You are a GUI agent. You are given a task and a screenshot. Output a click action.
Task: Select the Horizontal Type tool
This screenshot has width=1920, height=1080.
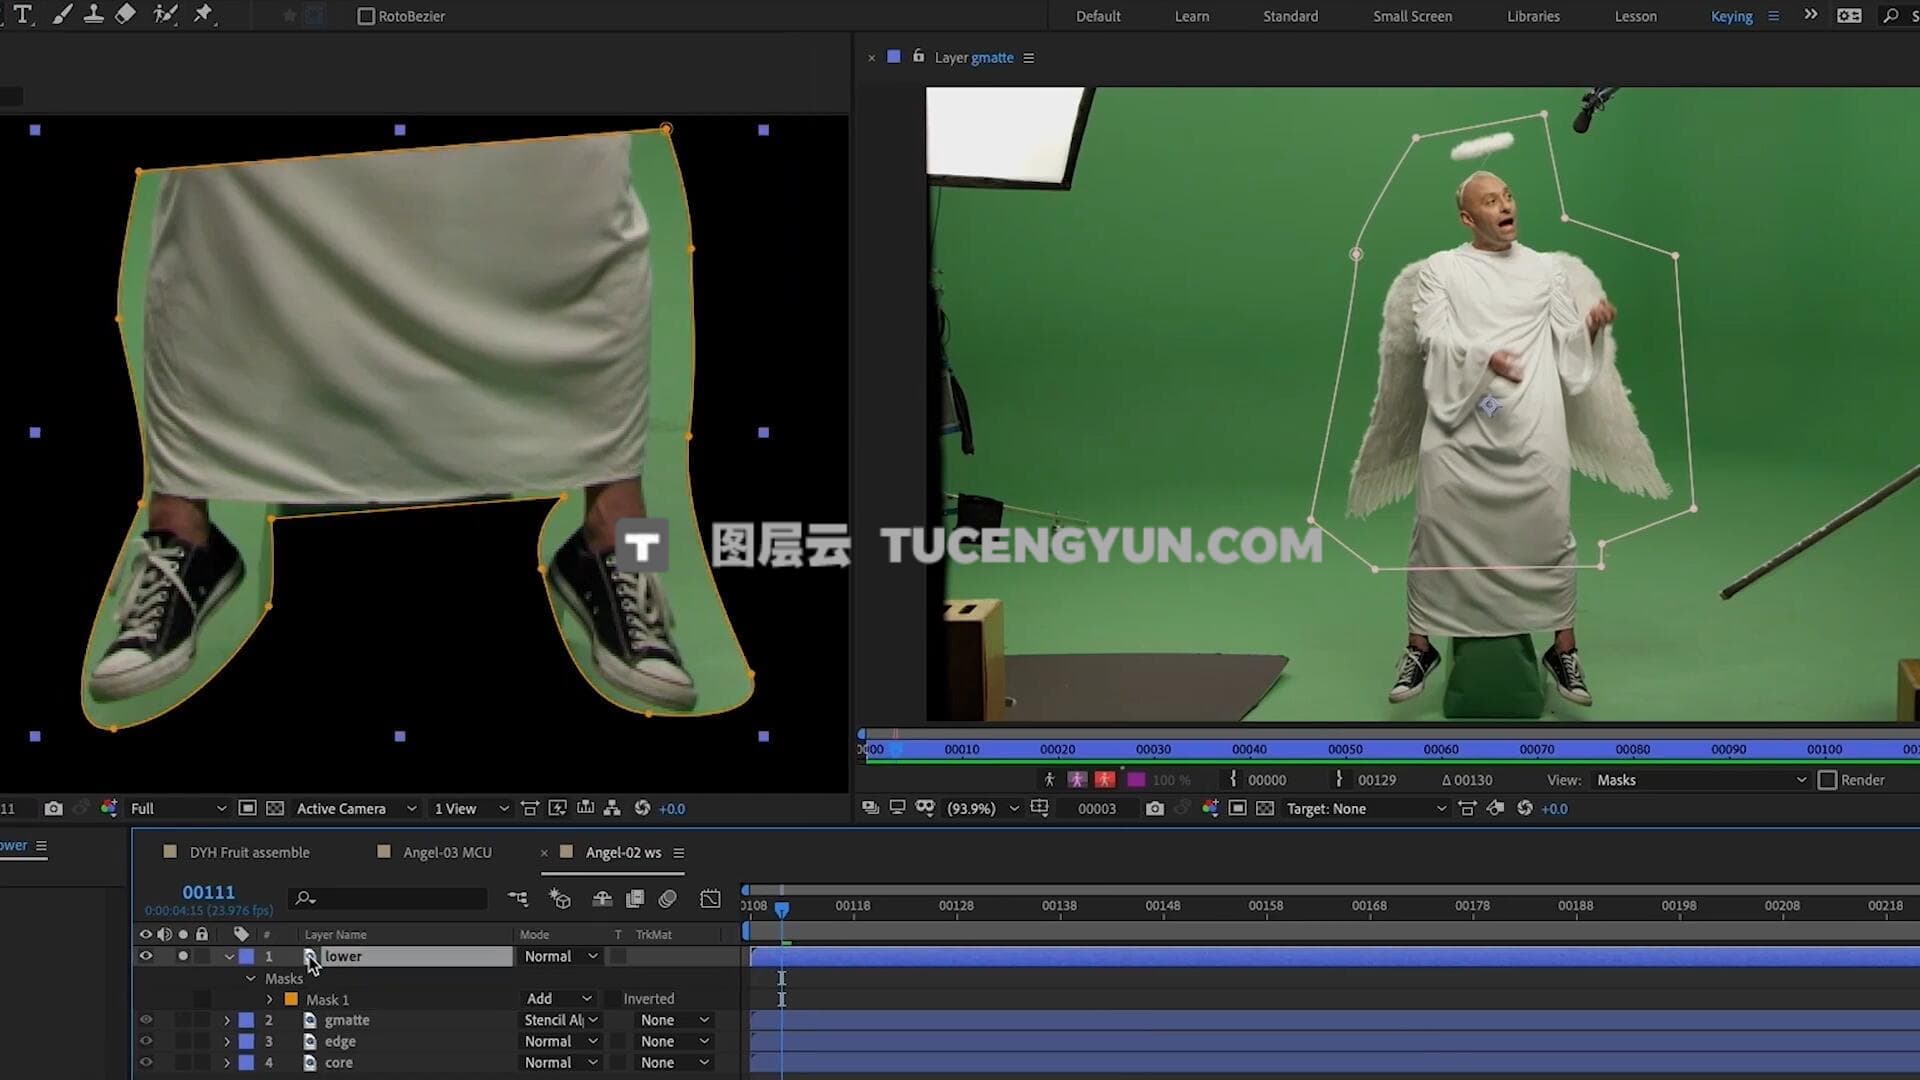22,15
